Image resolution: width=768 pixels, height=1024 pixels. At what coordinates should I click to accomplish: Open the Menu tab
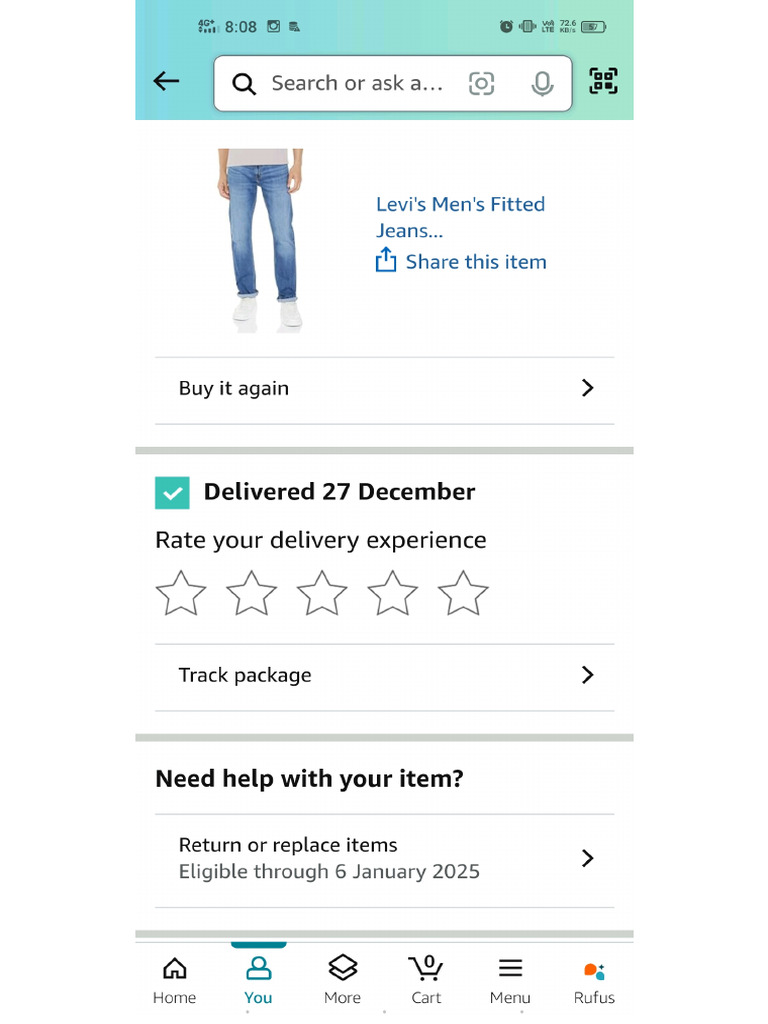tap(510, 978)
